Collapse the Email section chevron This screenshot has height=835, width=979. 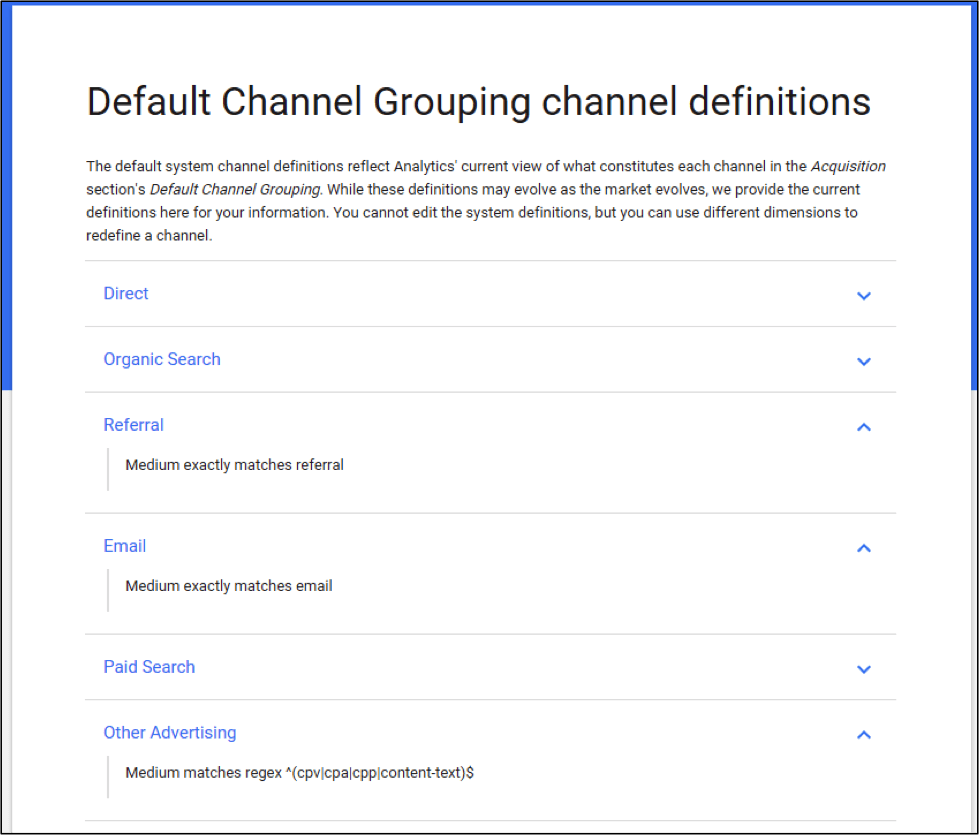pos(863,548)
